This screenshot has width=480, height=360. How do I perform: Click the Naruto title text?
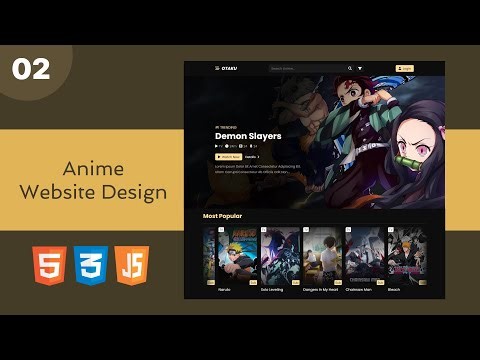point(224,290)
